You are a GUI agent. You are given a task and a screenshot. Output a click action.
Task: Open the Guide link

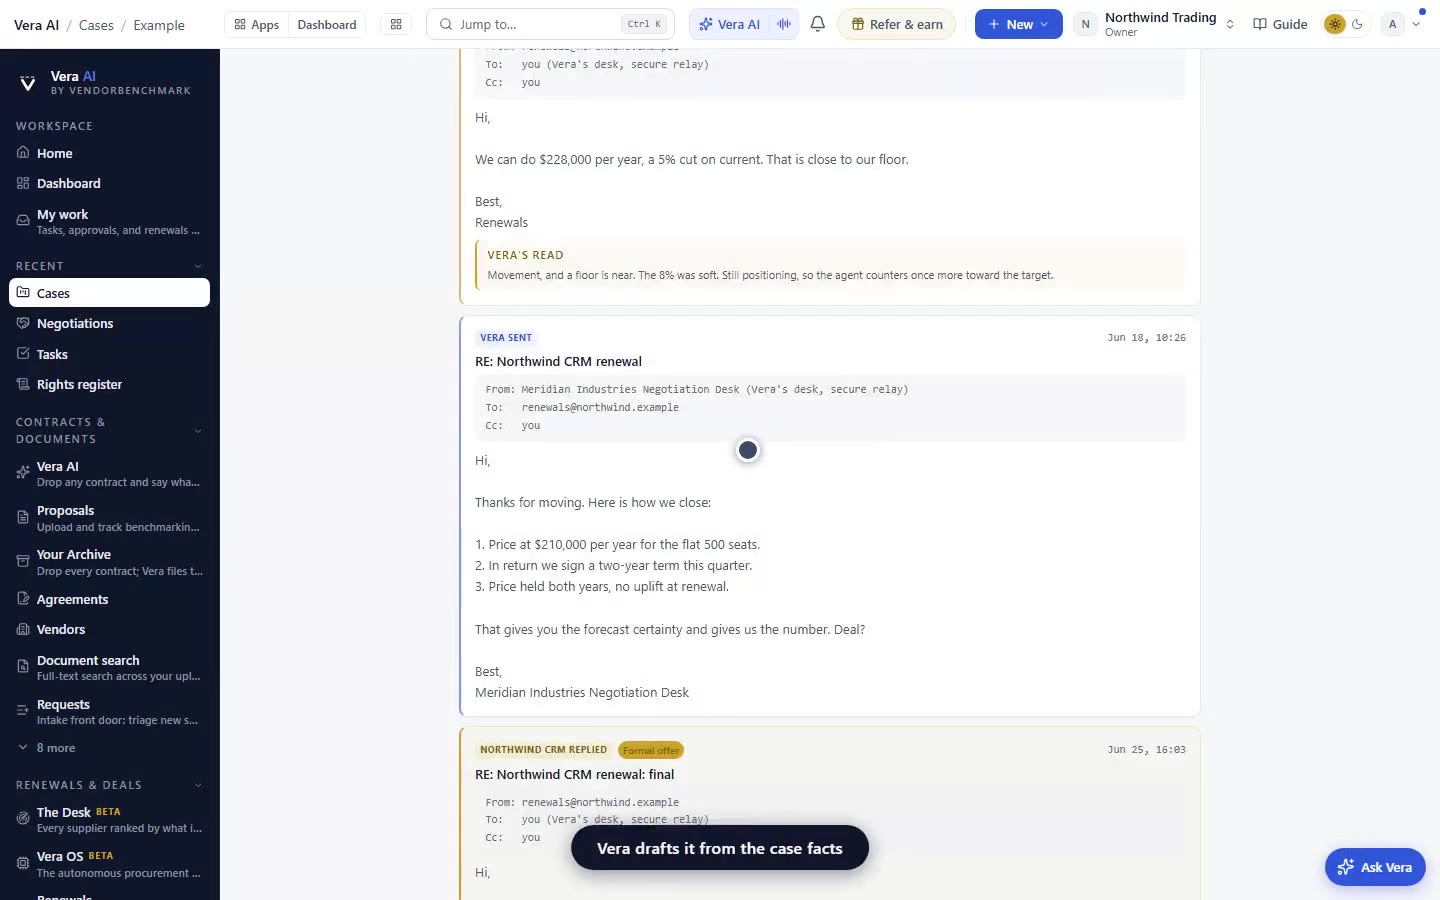tap(1280, 24)
